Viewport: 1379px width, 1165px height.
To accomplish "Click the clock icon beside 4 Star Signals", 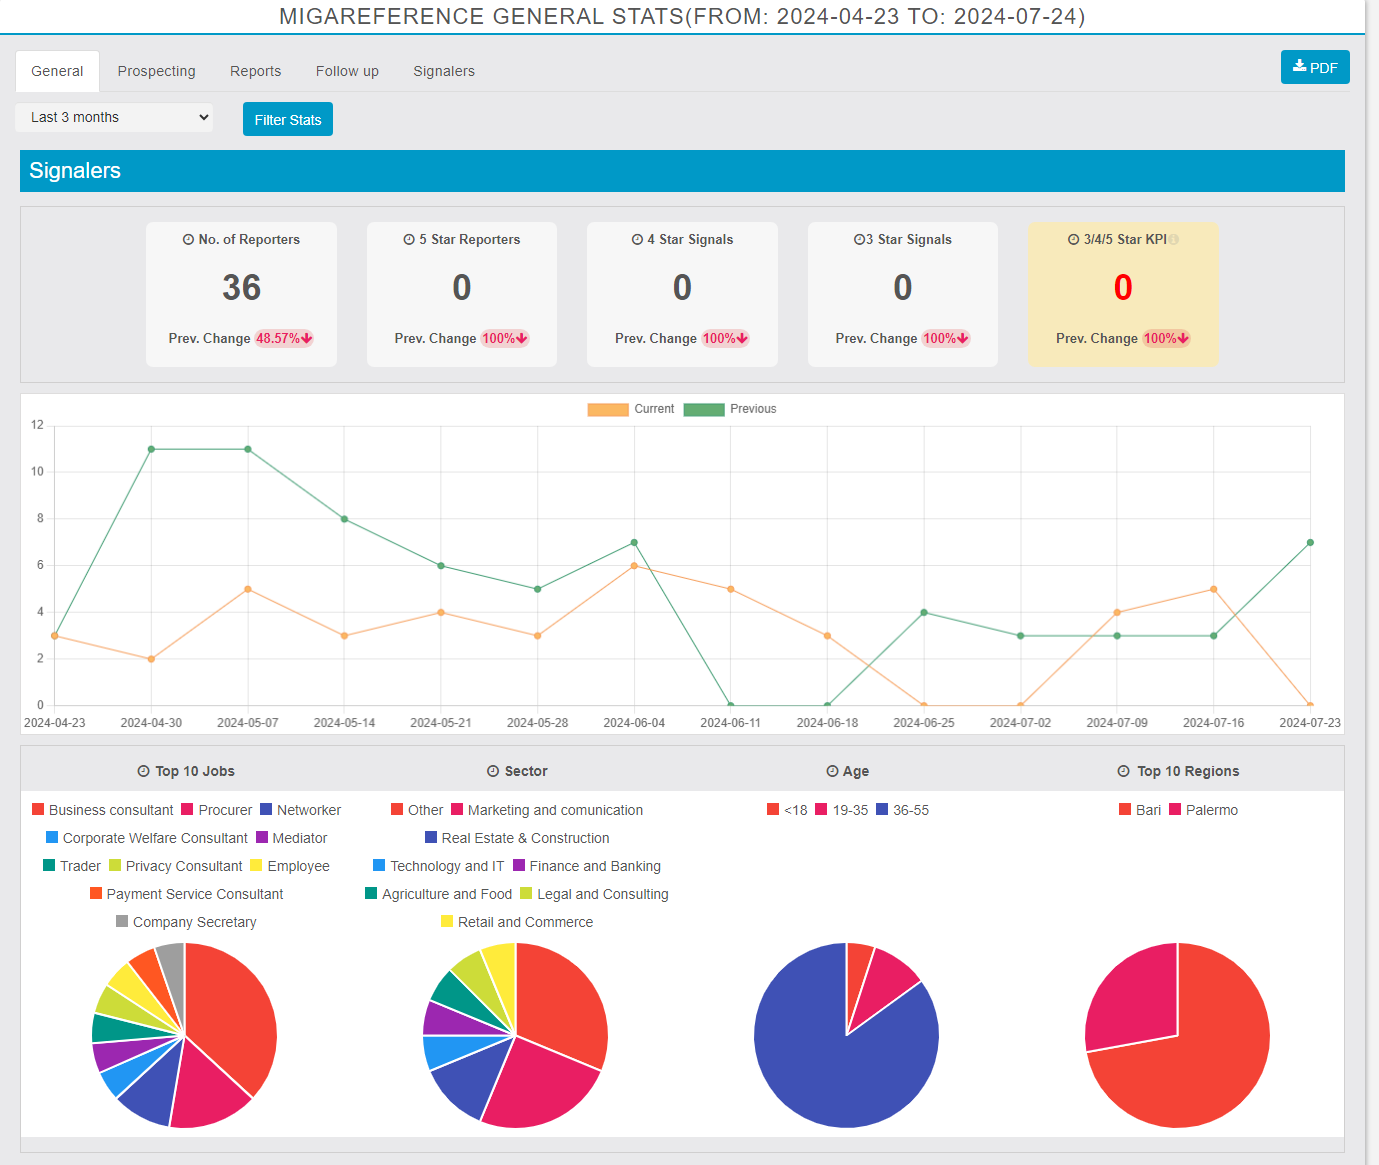I will click(x=637, y=240).
